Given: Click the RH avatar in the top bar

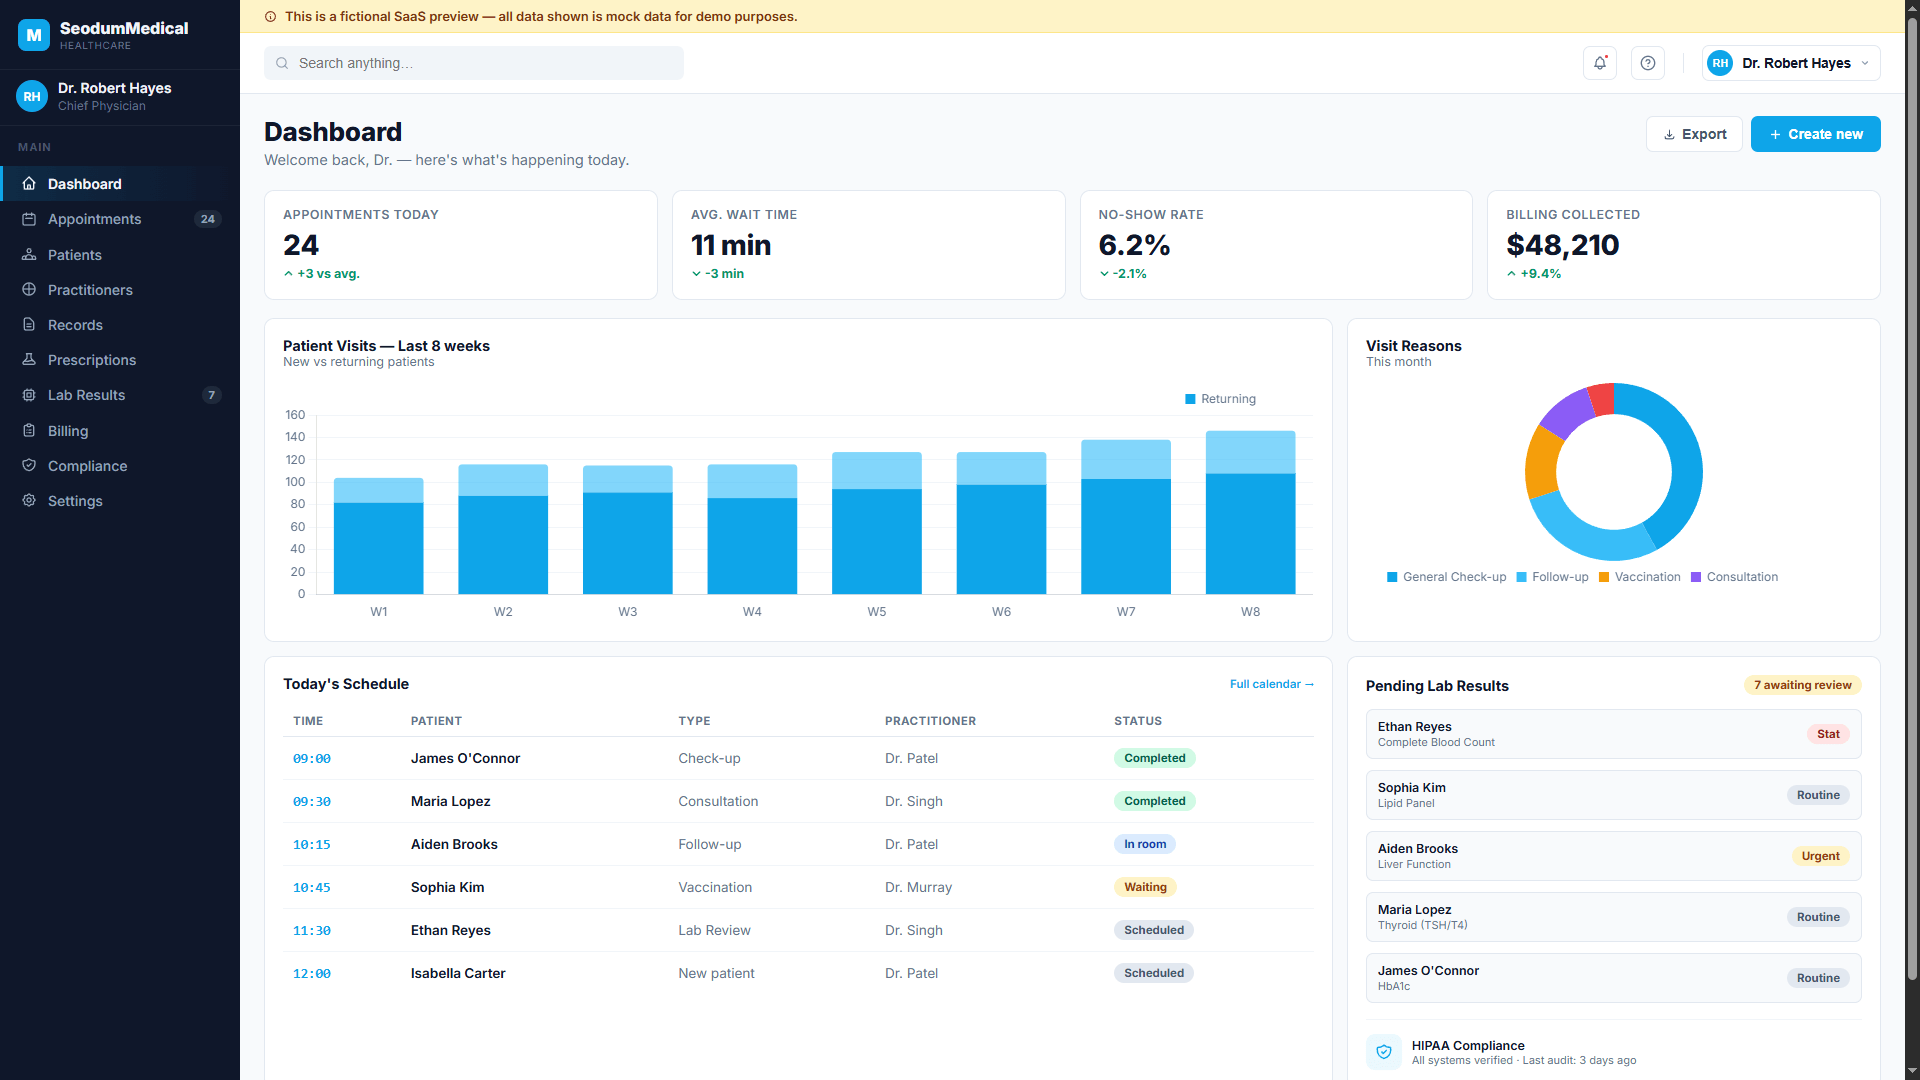Looking at the screenshot, I should (1720, 63).
